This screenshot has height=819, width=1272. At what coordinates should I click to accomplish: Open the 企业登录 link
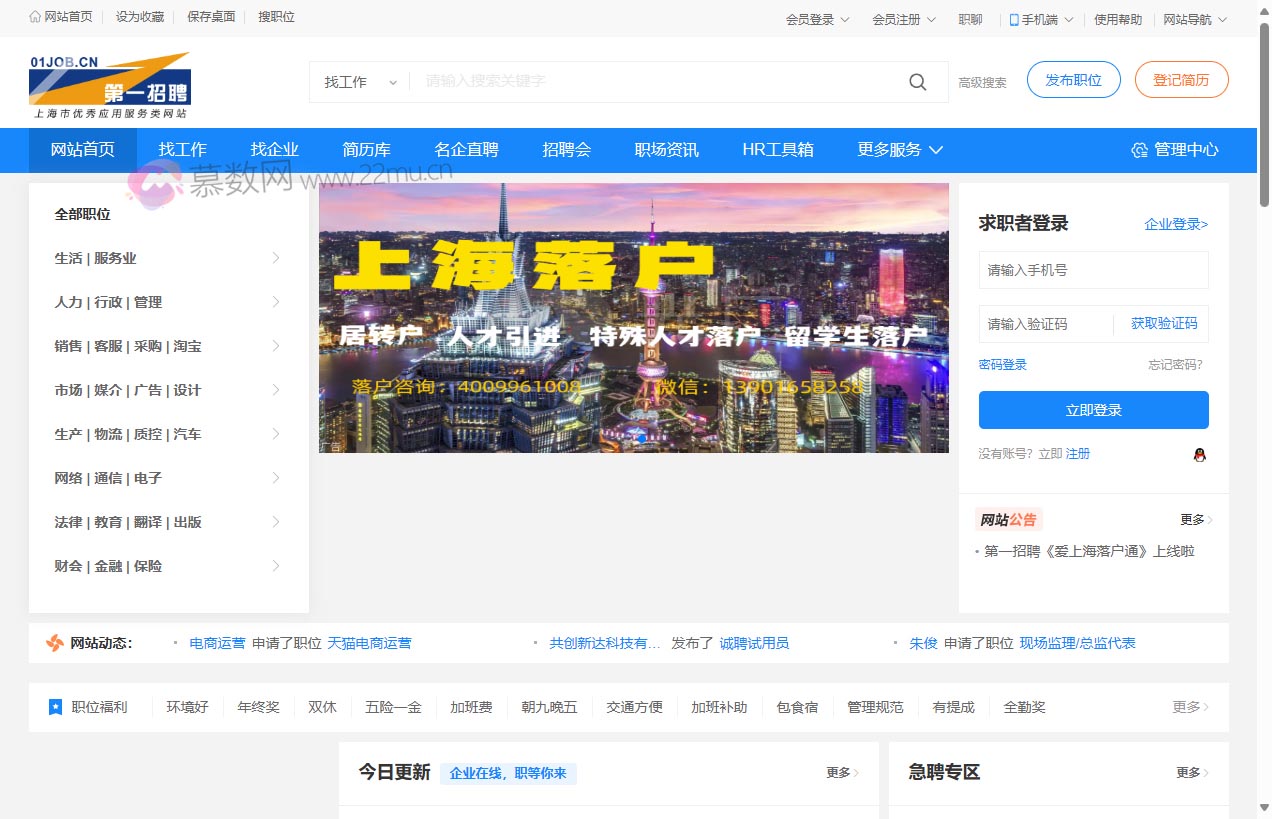(1175, 224)
